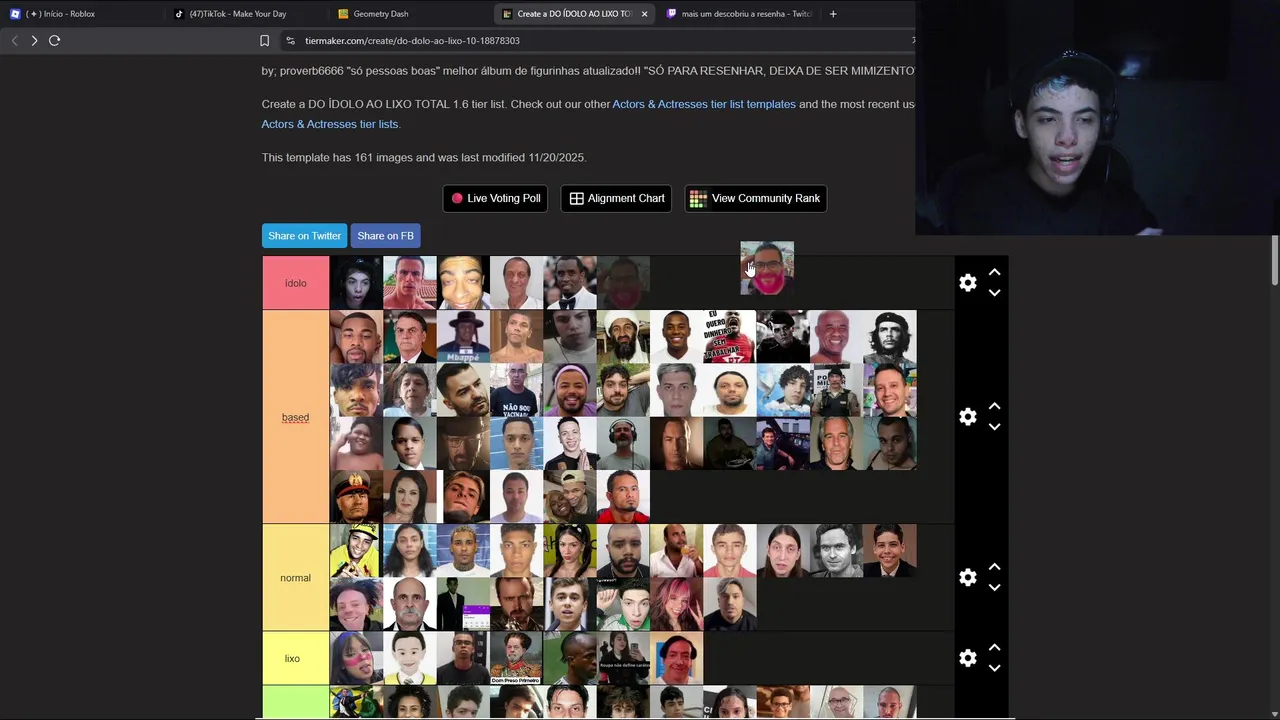Select the NÃO SOU VACINADO shirt image
The height and width of the screenshot is (720, 1280).
516,390
